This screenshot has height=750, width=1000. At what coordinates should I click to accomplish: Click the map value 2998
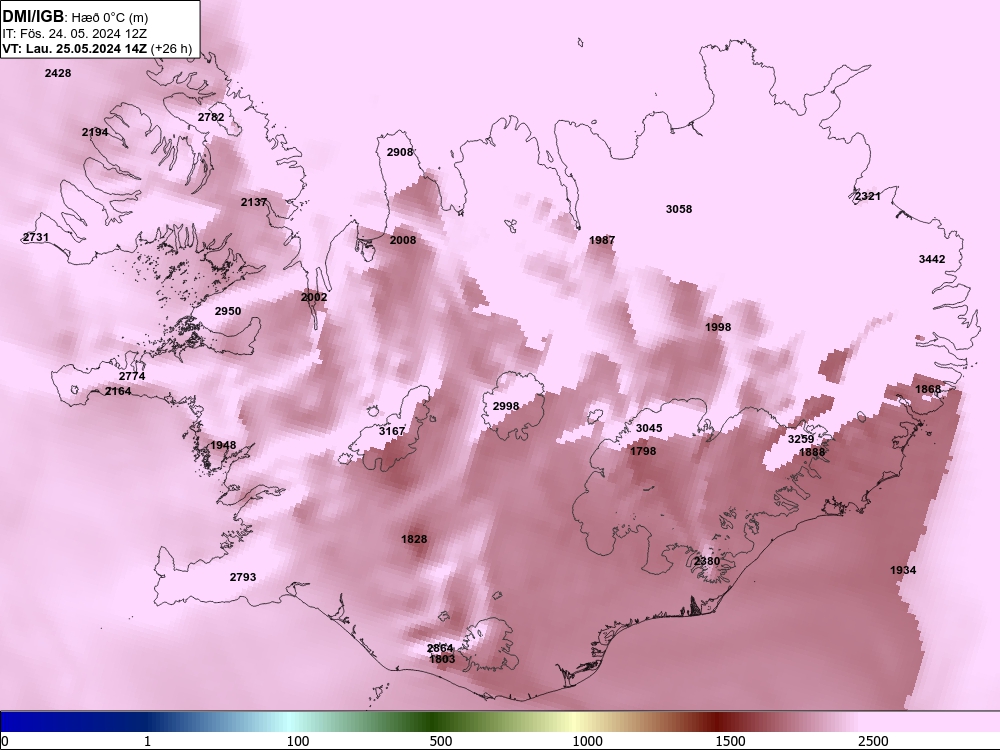506,406
